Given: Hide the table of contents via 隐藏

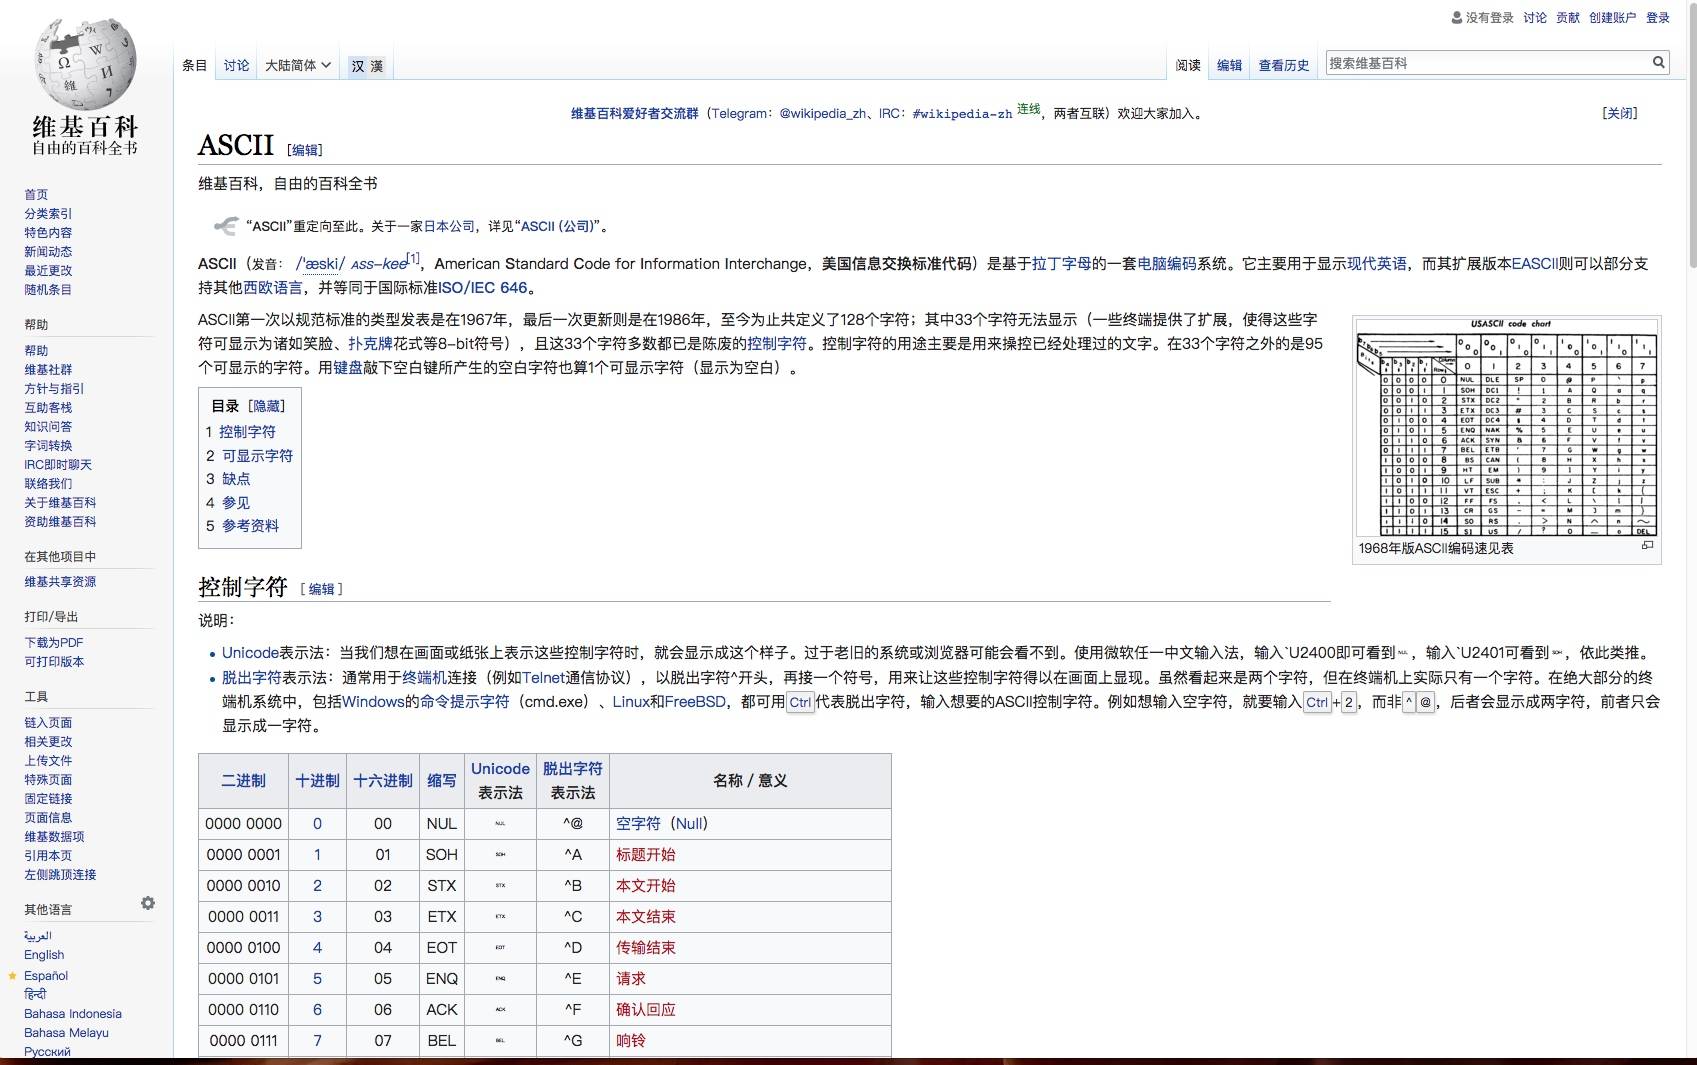Looking at the screenshot, I should [266, 406].
